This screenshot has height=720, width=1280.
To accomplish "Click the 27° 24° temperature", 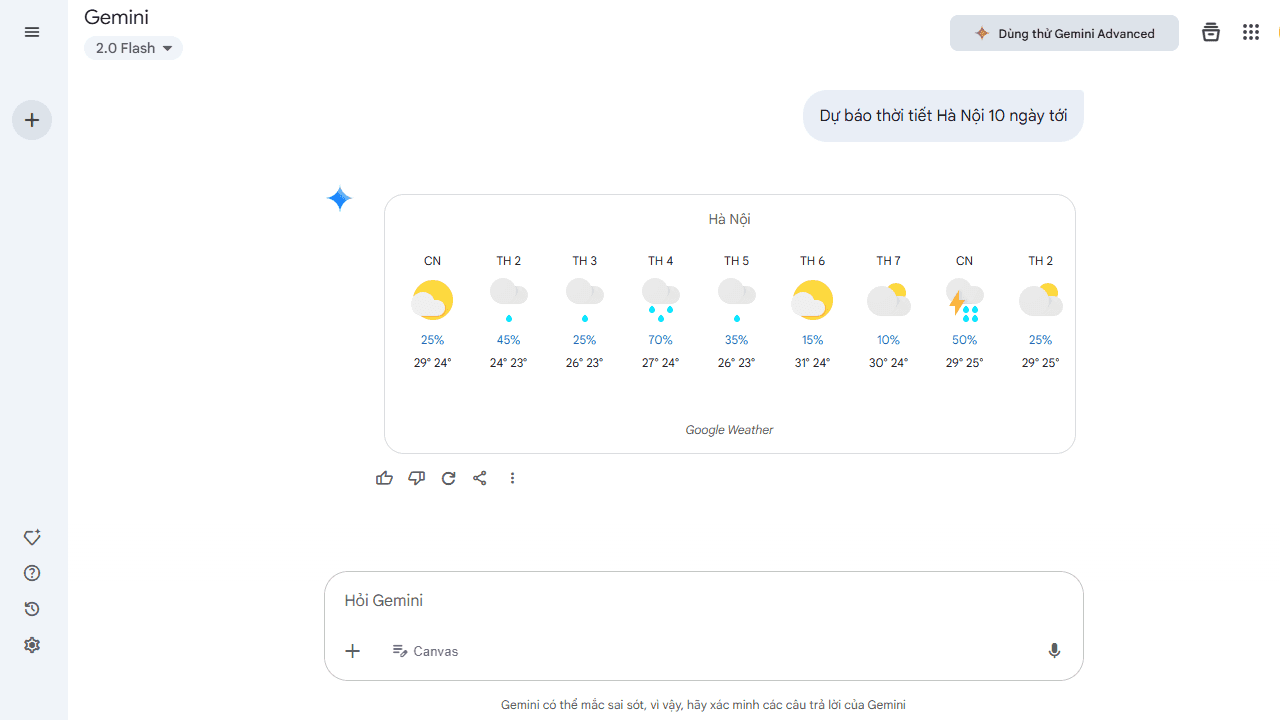I will point(661,363).
